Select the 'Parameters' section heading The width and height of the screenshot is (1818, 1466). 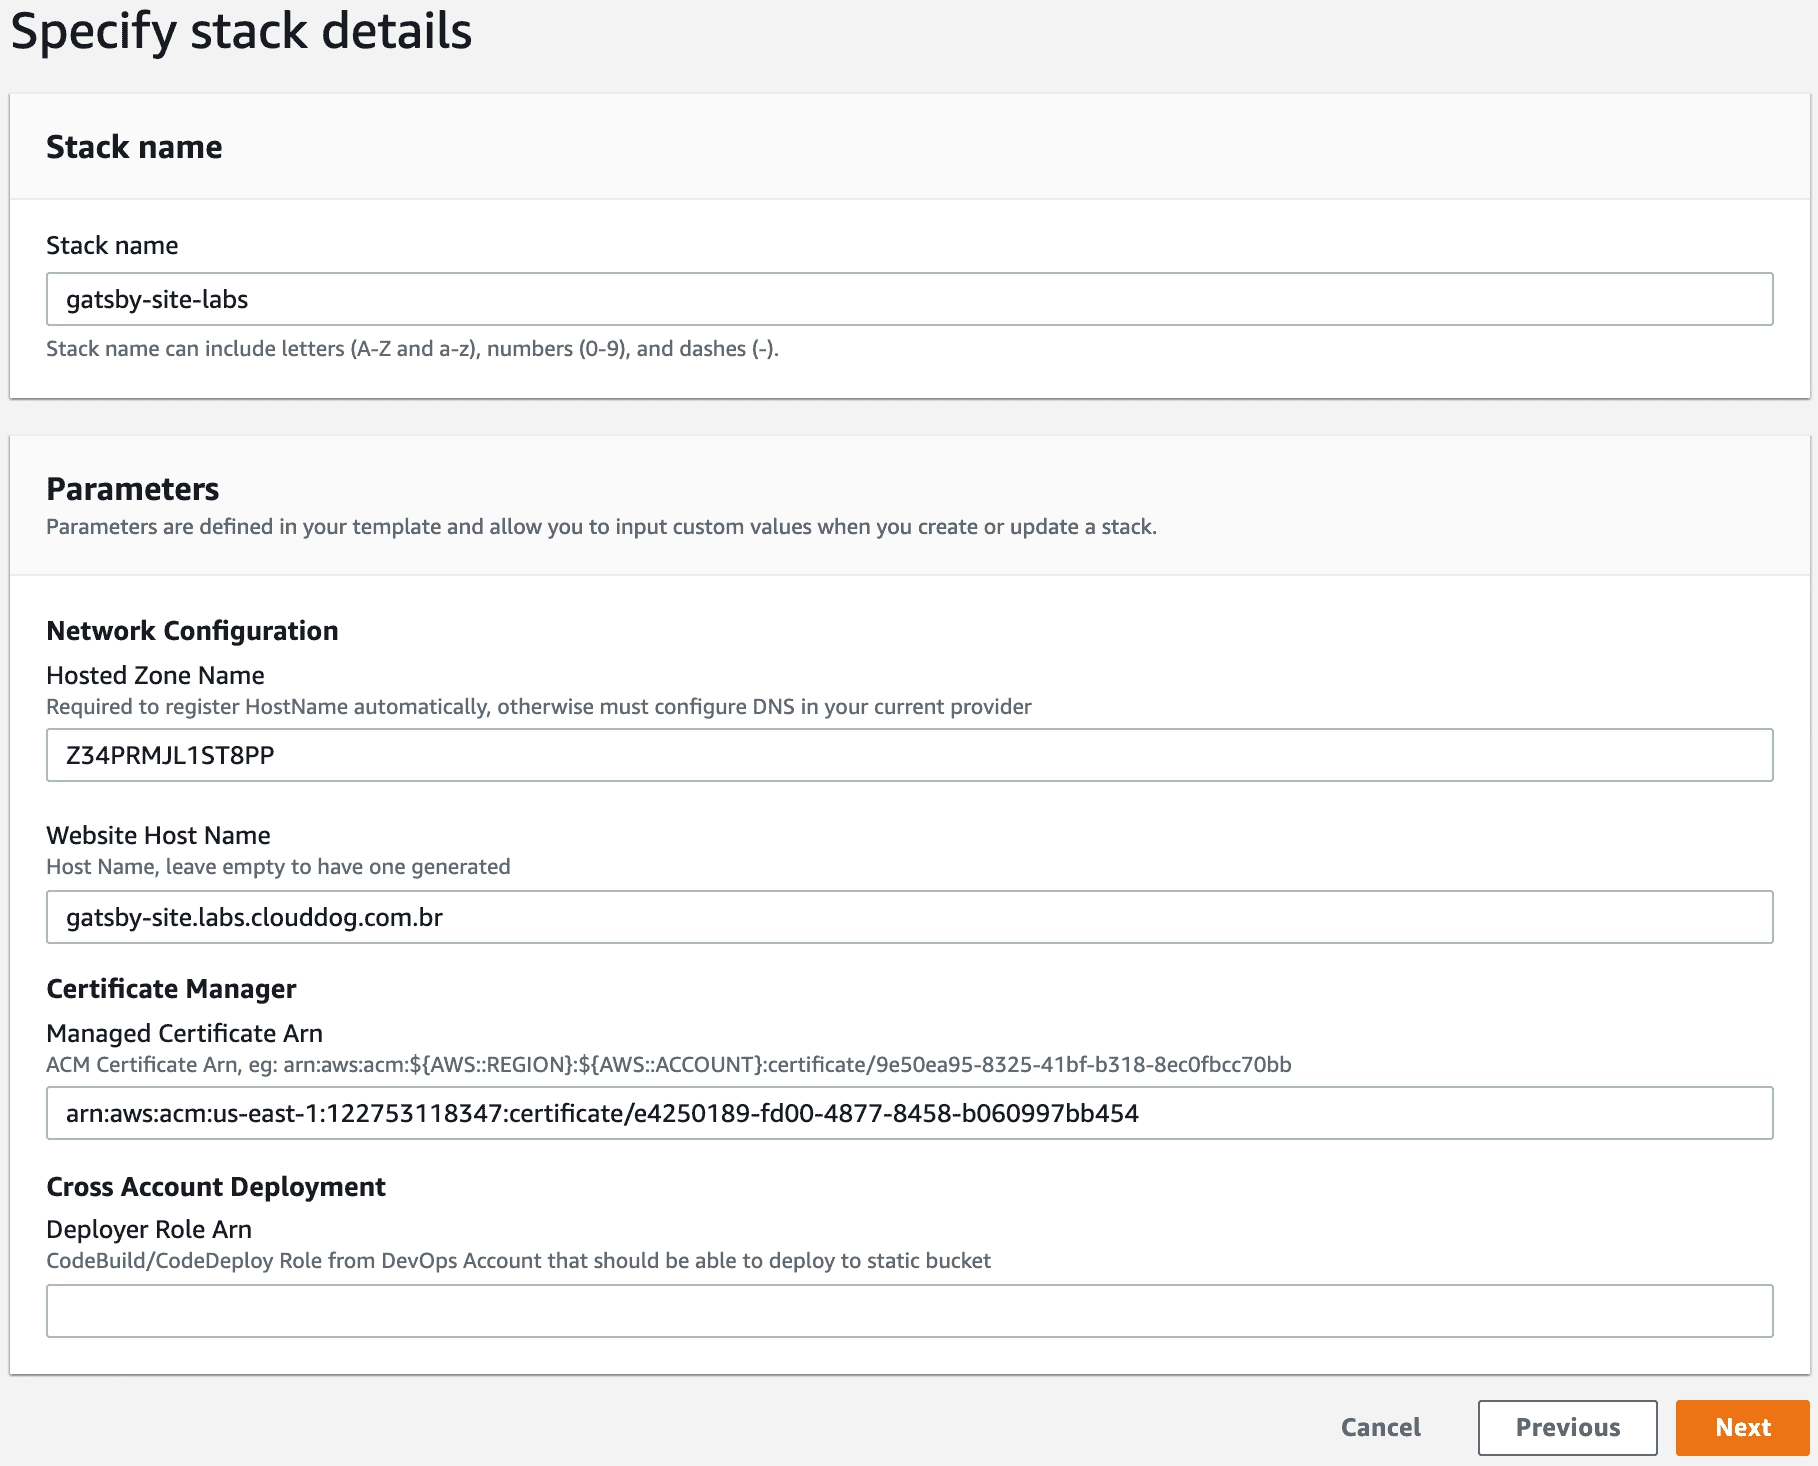click(133, 489)
